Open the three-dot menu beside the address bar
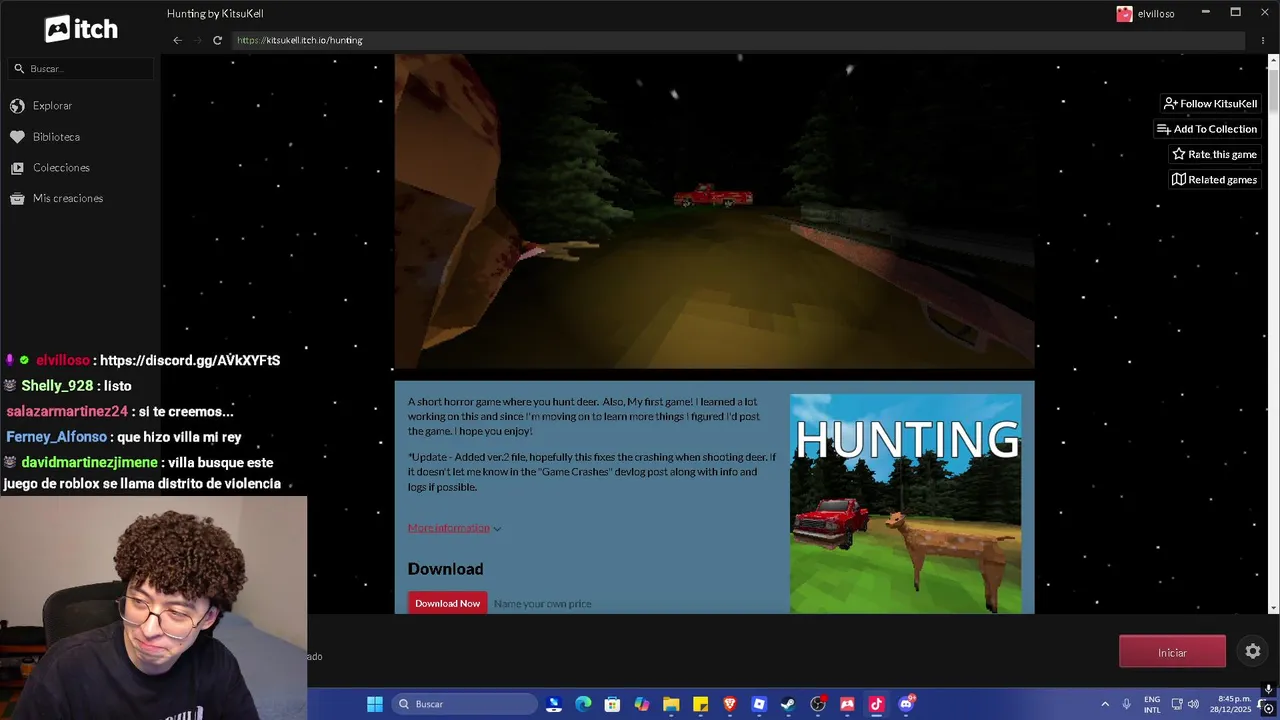 pos(1263,40)
